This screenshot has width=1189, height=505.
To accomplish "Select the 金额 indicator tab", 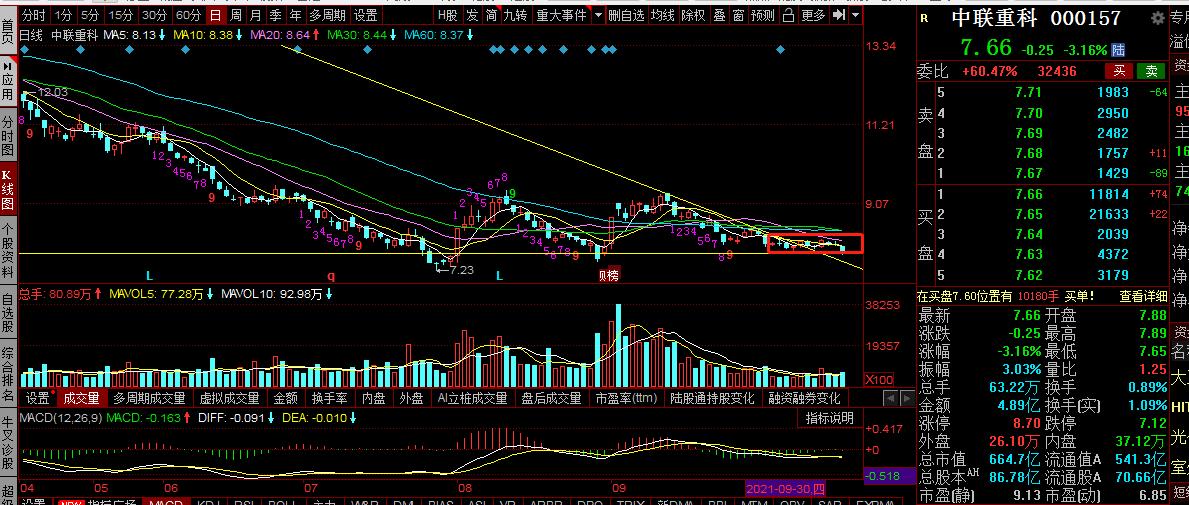I will [285, 397].
